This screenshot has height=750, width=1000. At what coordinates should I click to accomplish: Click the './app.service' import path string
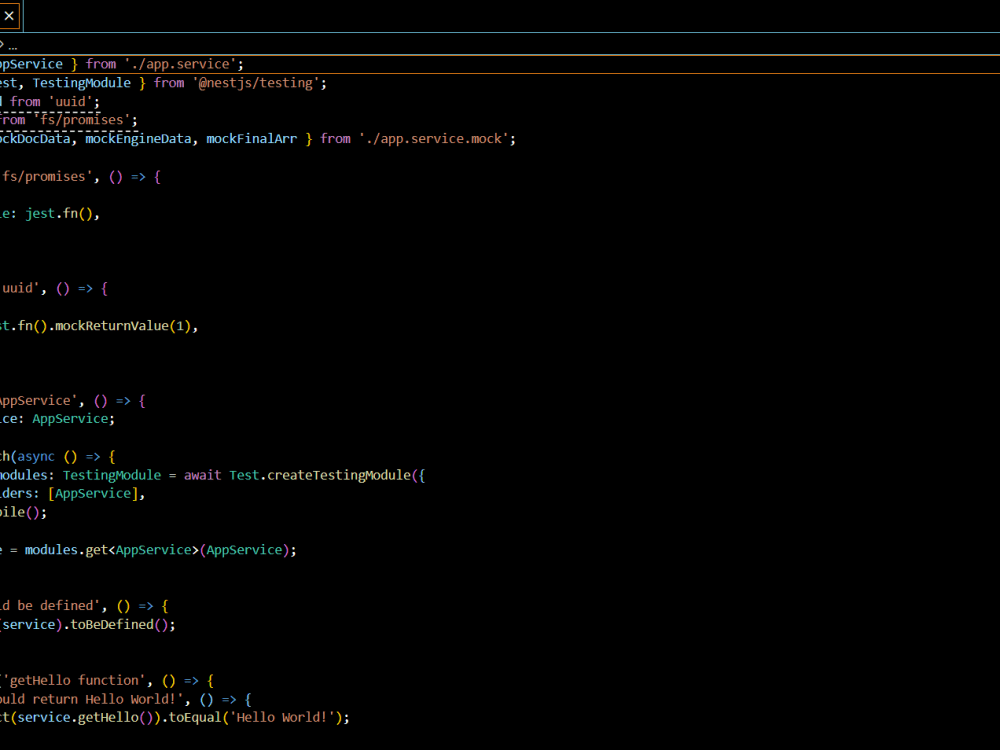pos(180,64)
